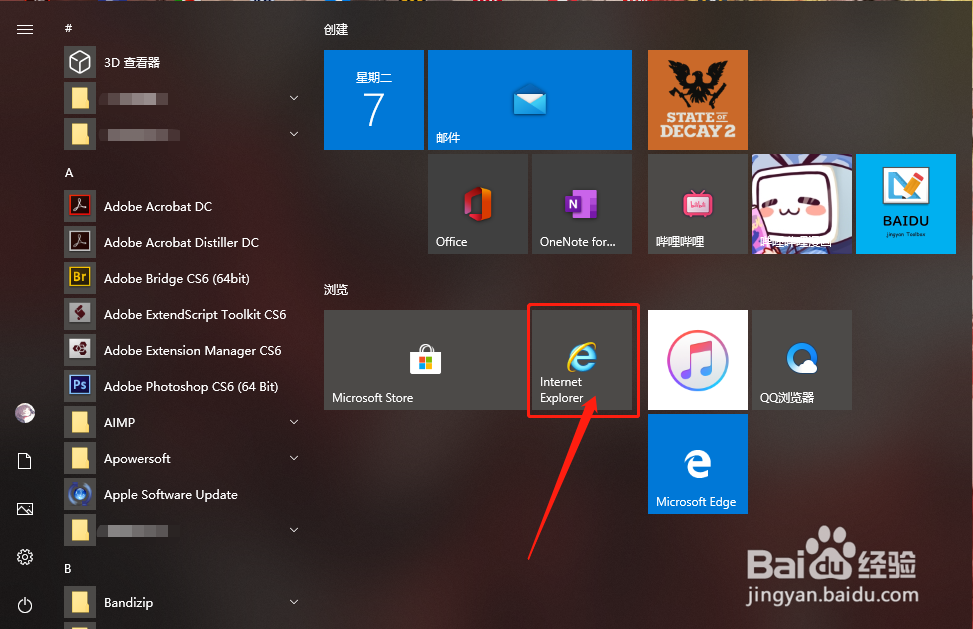Viewport: 973px width, 629px height.
Task: Open Apple Software Update
Action: pyautogui.click(x=182, y=494)
